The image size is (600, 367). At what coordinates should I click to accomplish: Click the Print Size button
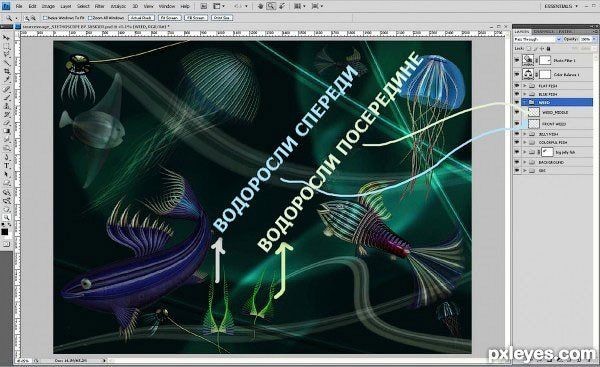pos(222,18)
